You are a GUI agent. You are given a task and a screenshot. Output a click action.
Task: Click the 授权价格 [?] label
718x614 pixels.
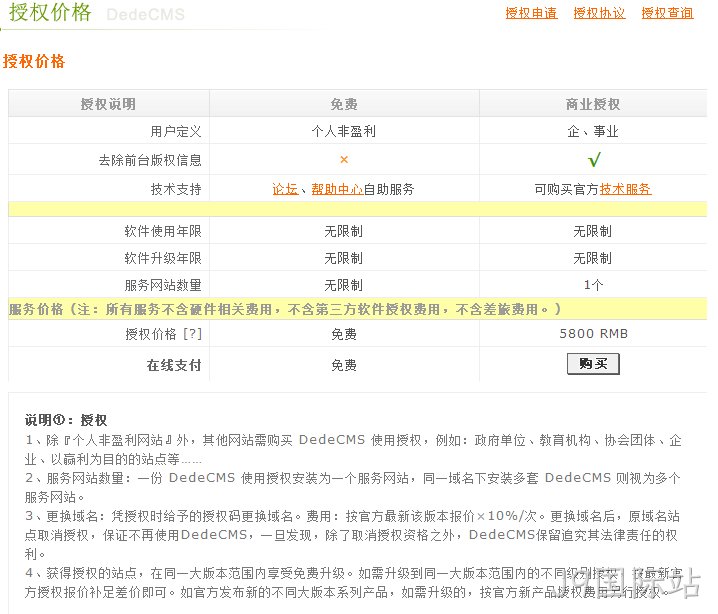coord(163,334)
